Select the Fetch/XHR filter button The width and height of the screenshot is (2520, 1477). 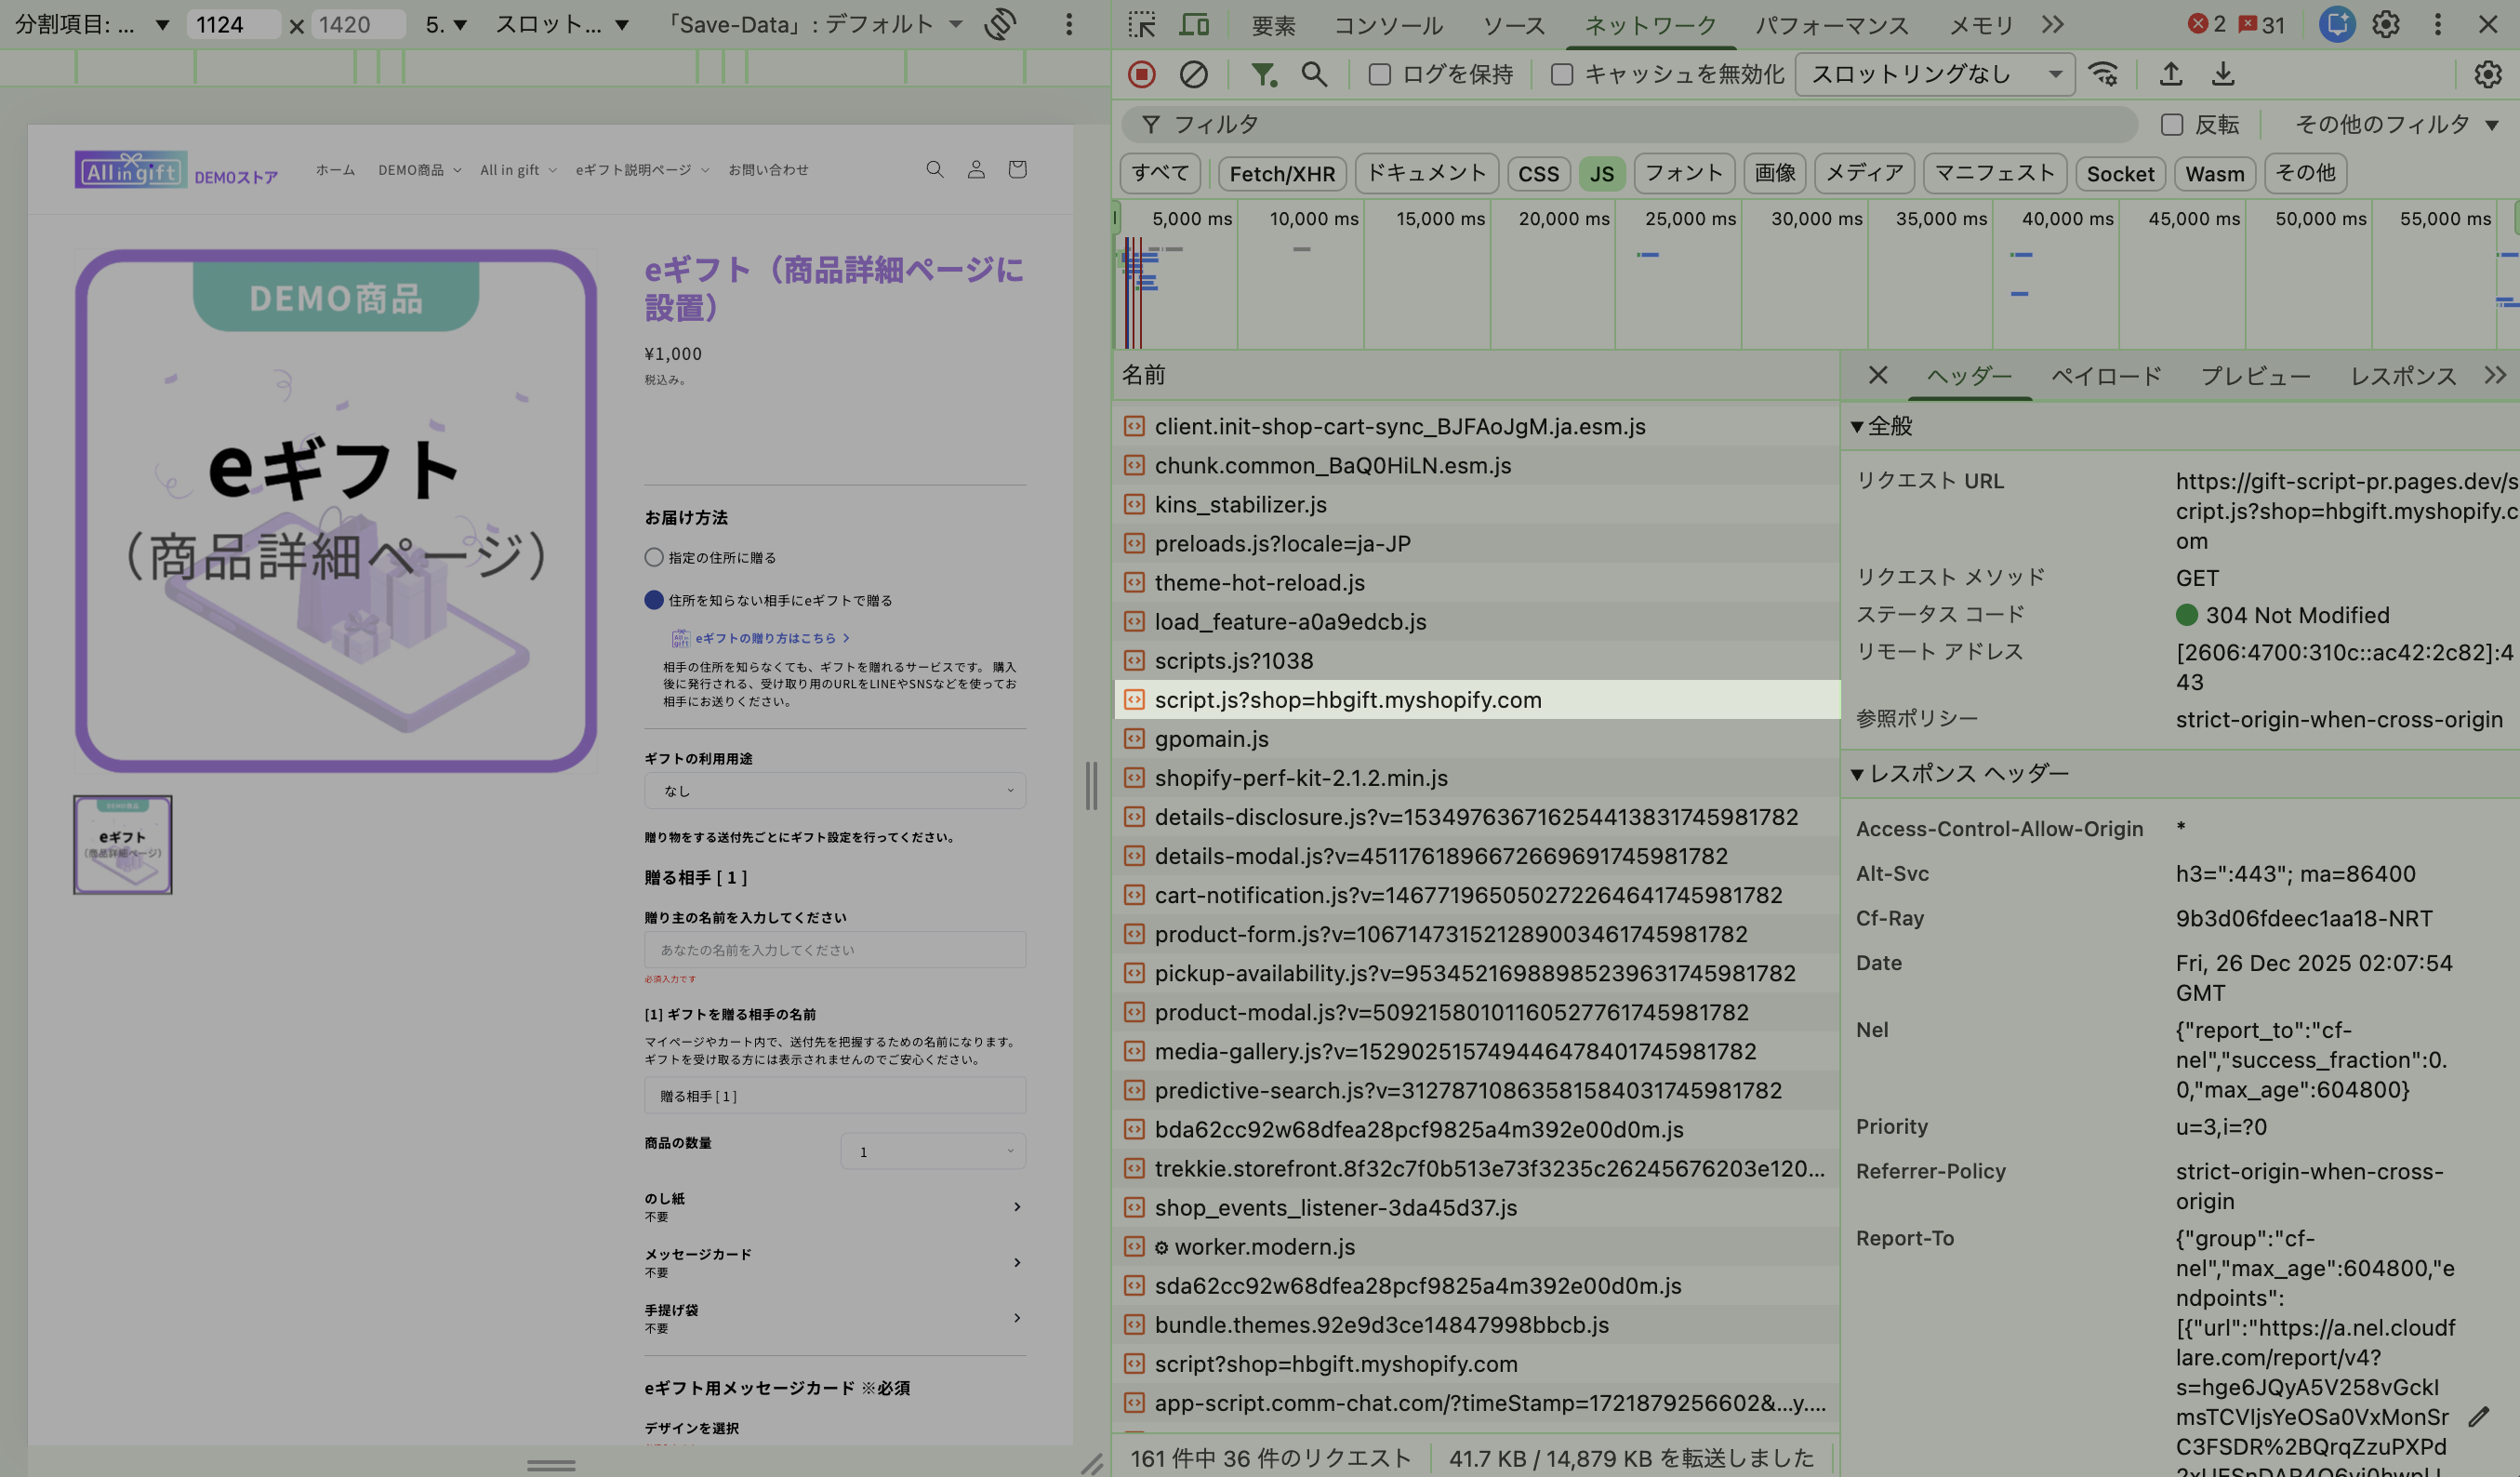click(1282, 173)
